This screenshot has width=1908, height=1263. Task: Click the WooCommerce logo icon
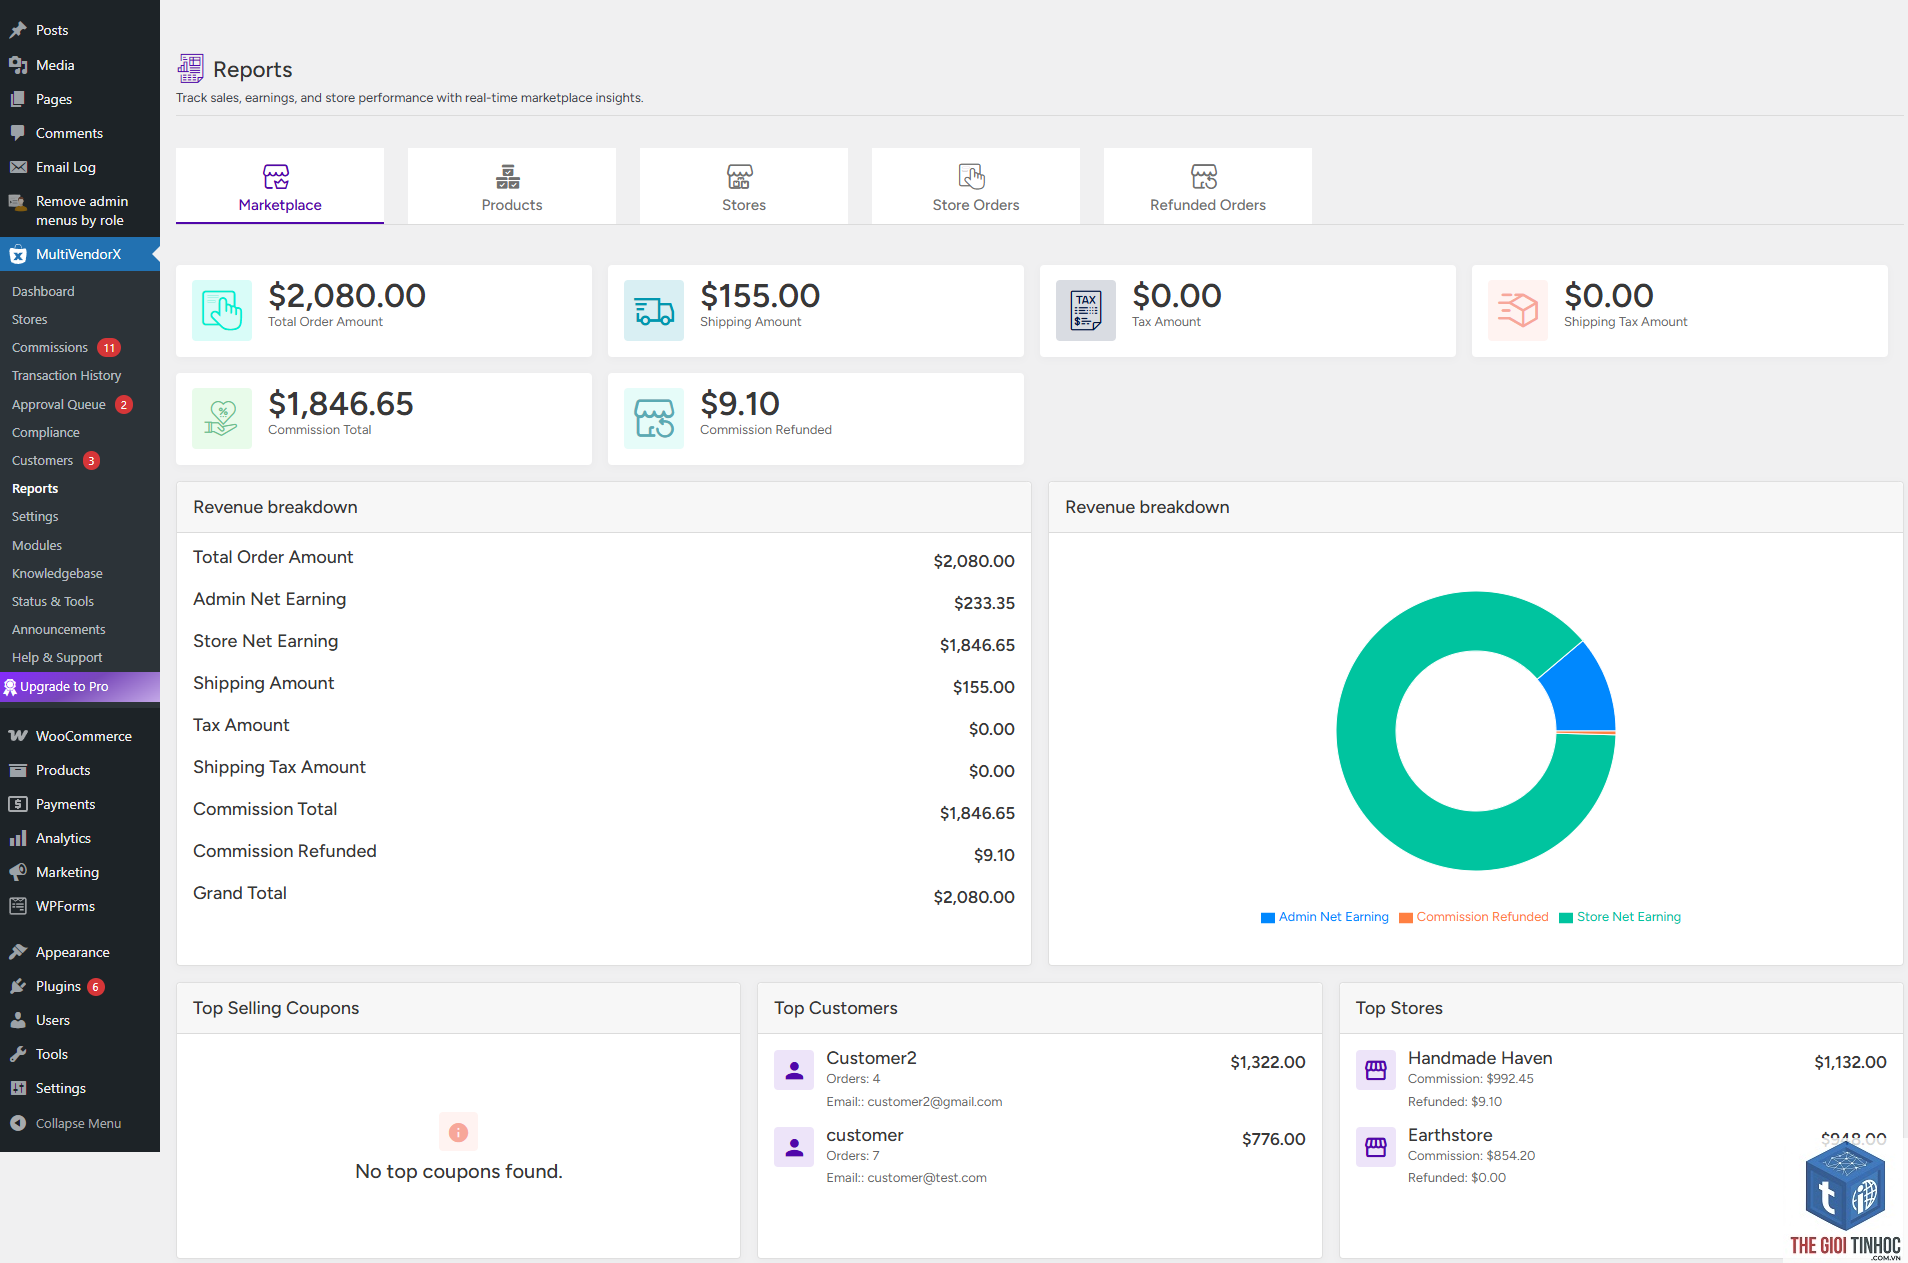18,736
